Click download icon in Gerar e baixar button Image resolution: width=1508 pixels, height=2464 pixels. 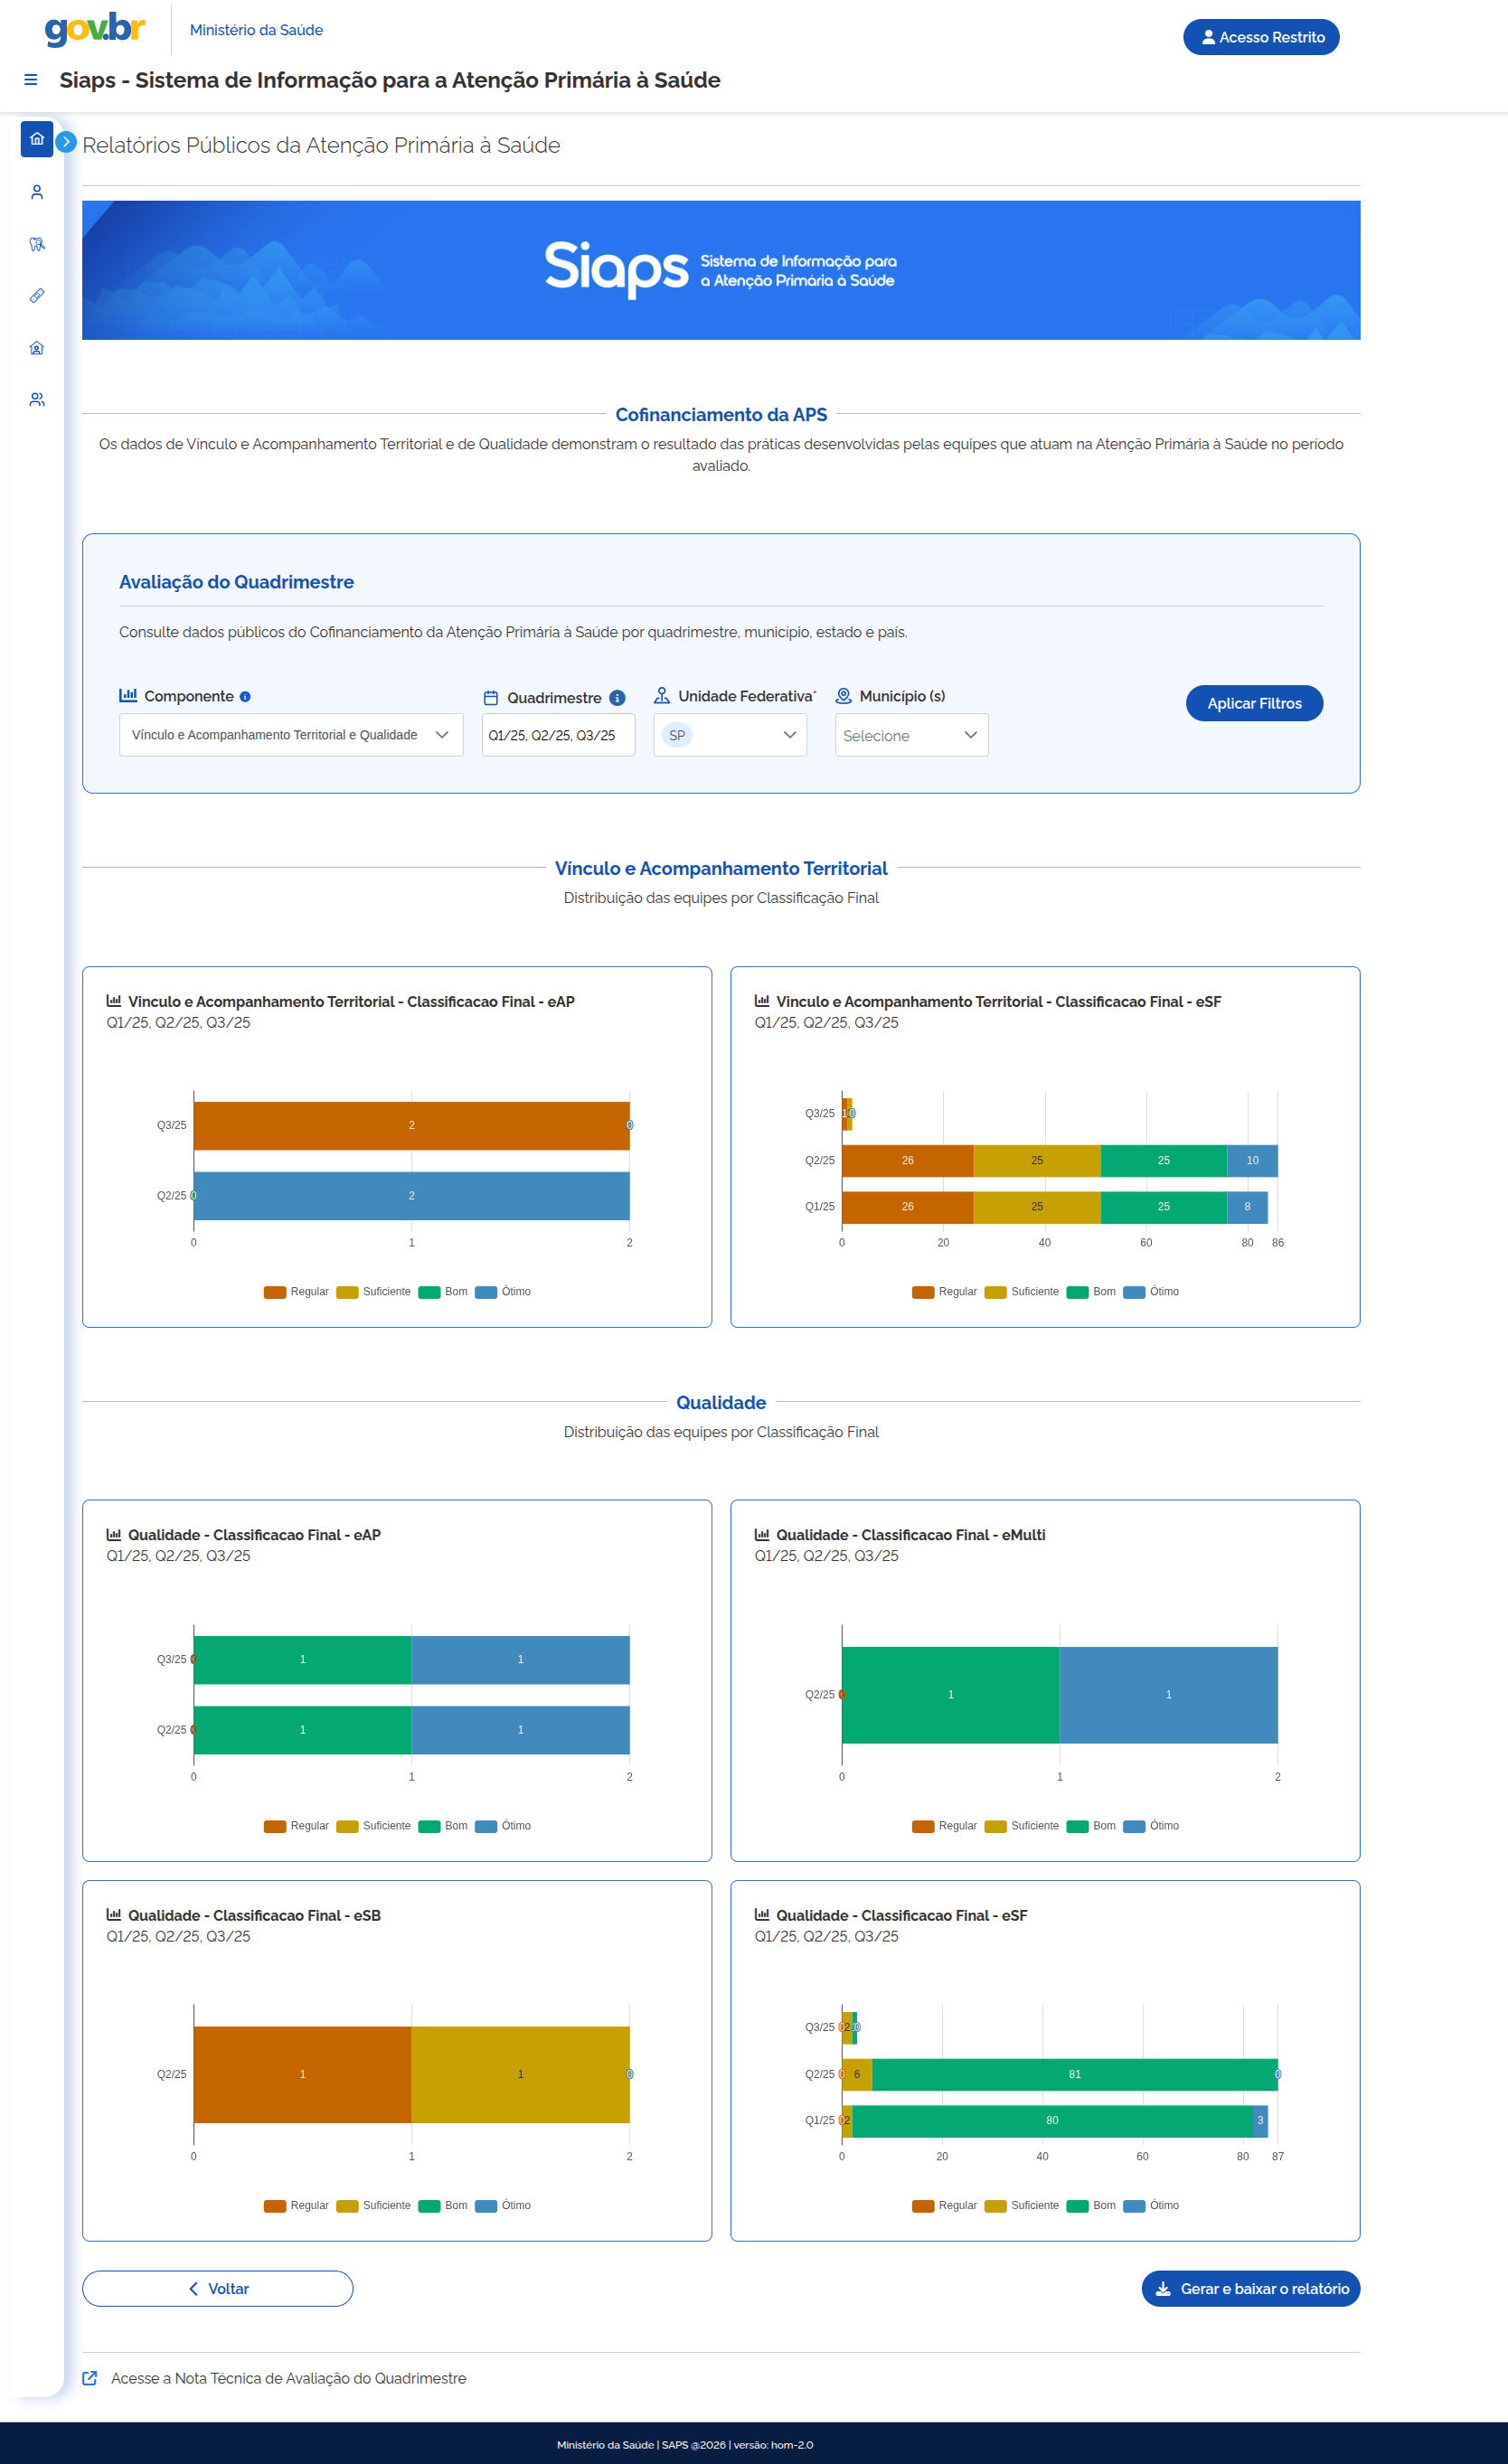coord(1163,2289)
